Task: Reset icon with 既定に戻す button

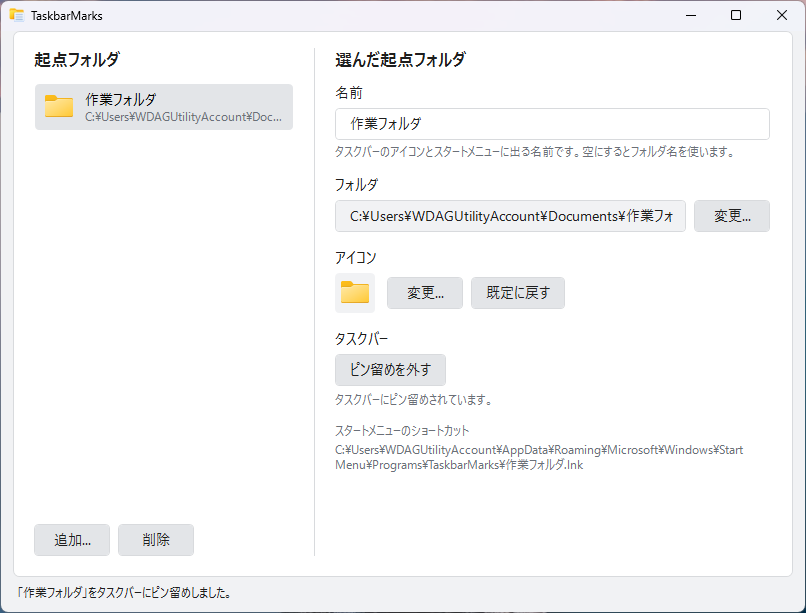Action: 518,293
